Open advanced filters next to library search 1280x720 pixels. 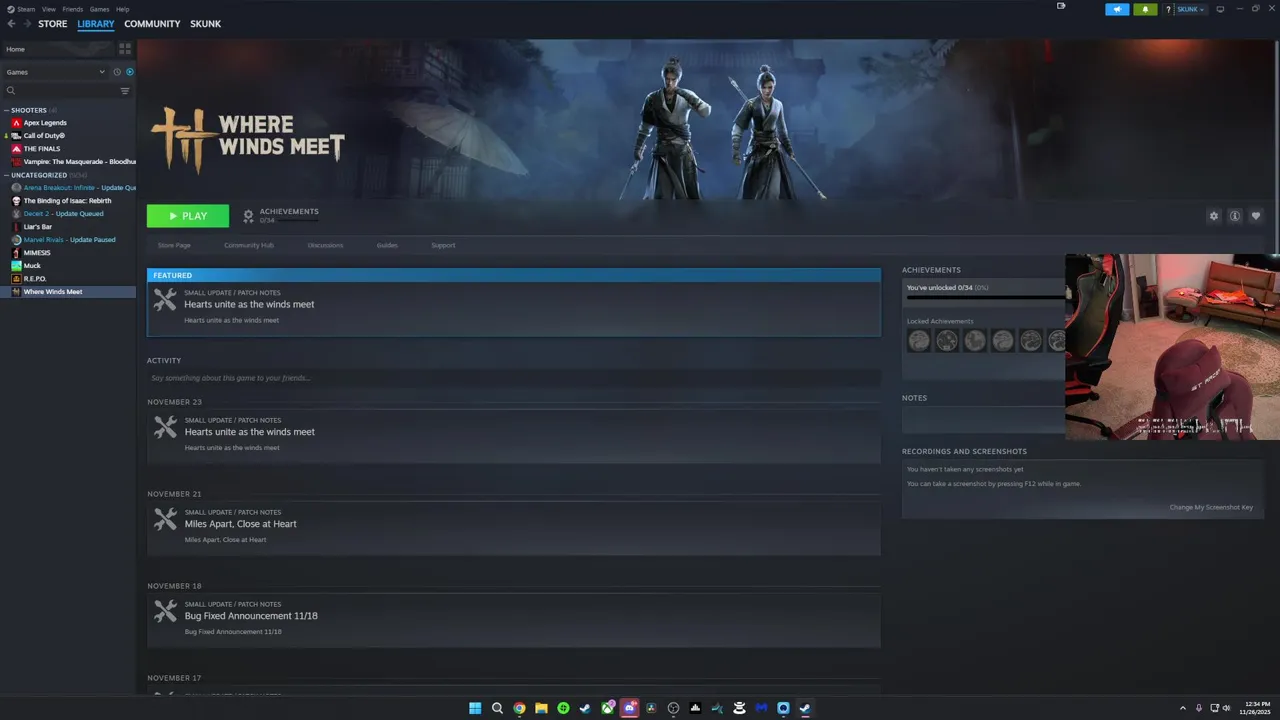tap(125, 91)
